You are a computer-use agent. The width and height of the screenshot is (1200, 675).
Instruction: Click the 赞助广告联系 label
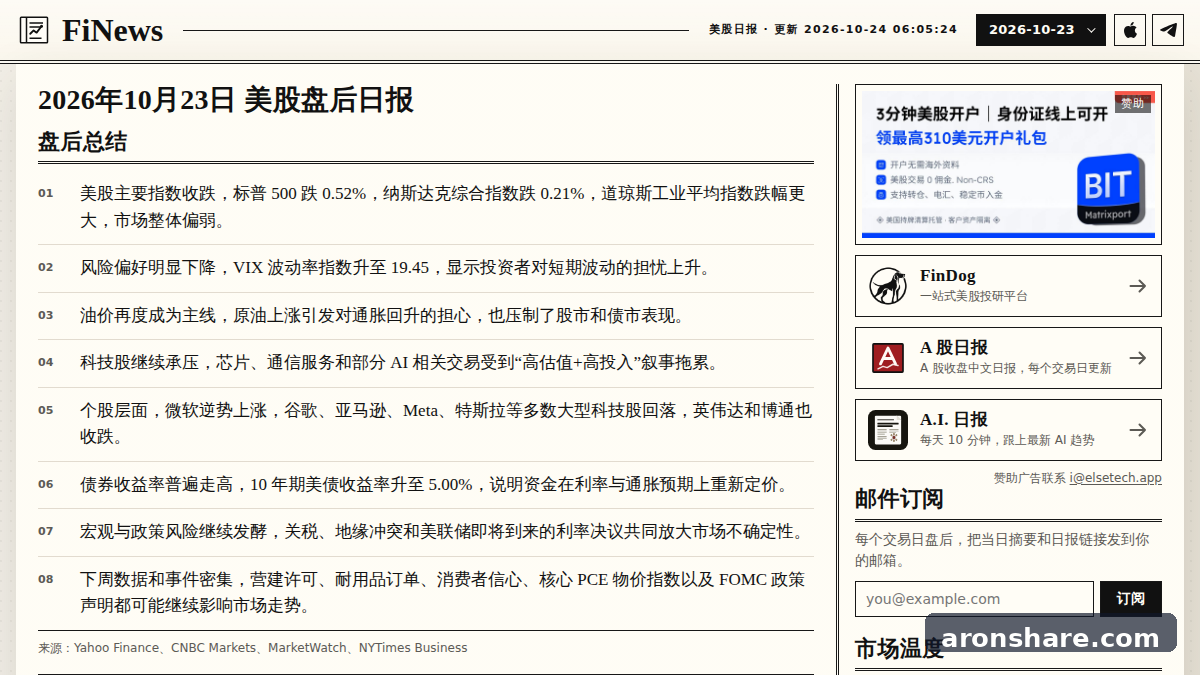tap(1029, 478)
